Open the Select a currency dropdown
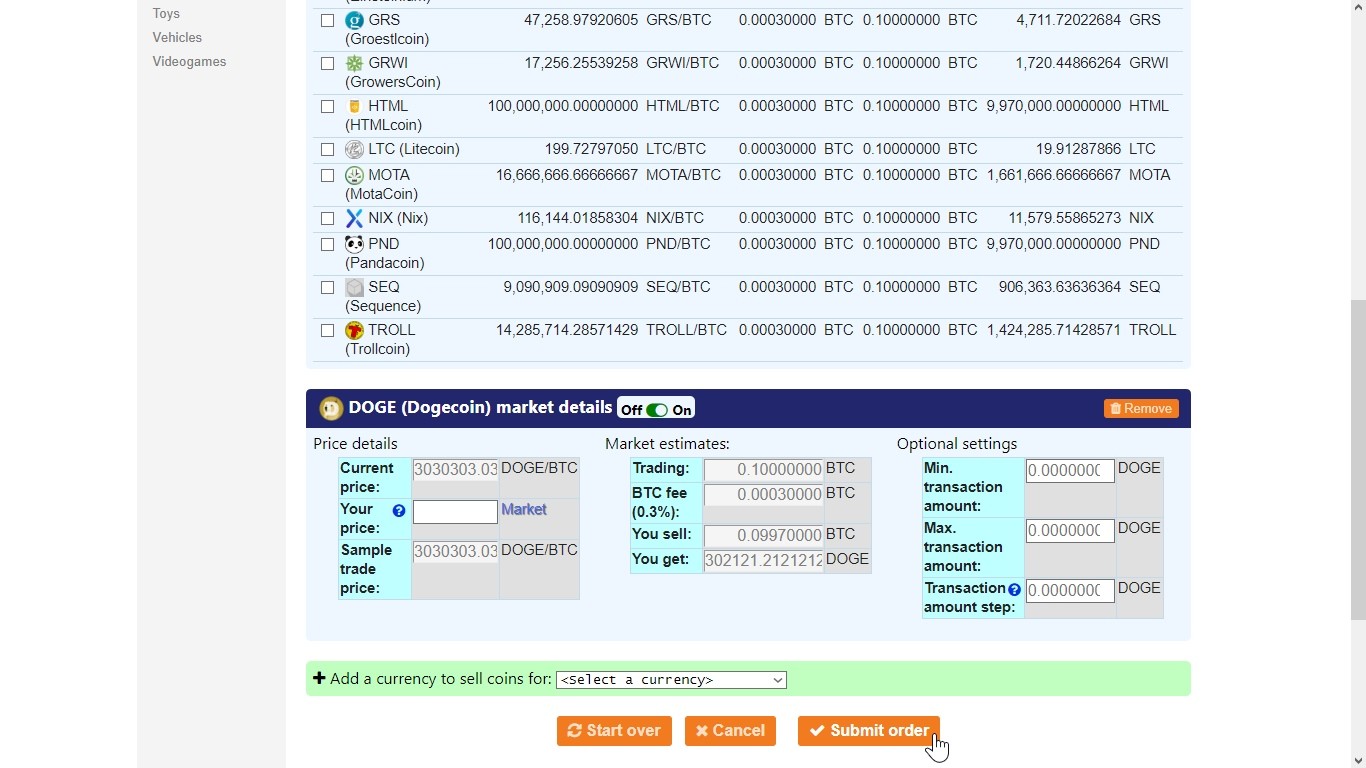This screenshot has height=768, width=1366. (671, 680)
